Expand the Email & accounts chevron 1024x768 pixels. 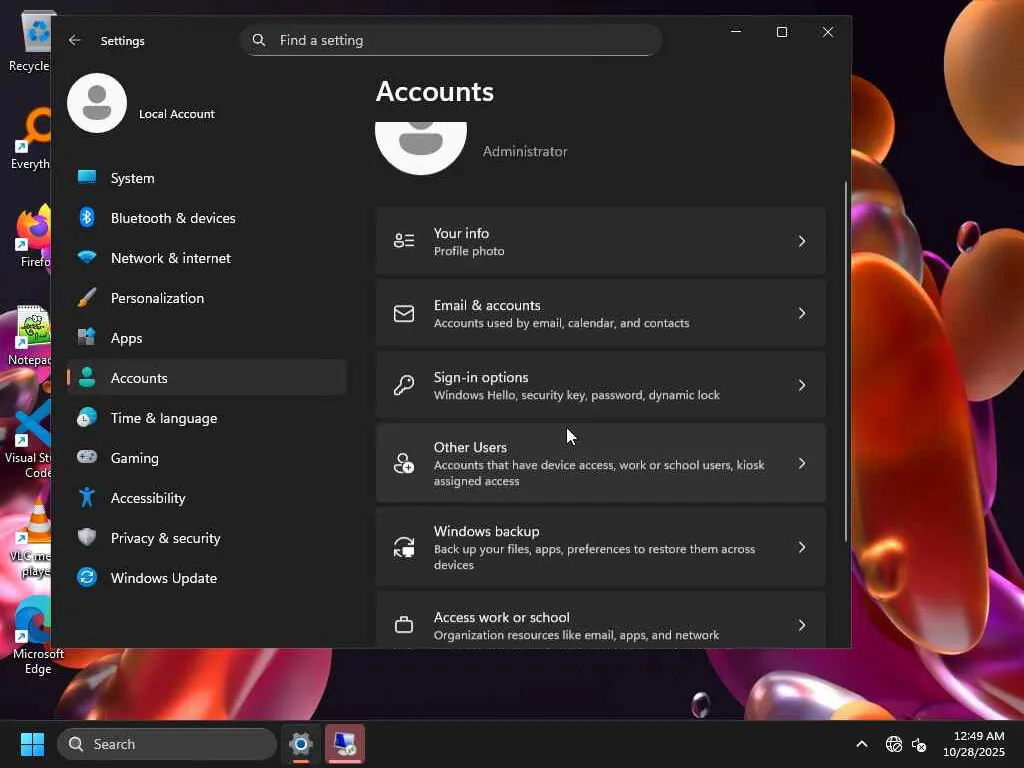click(x=802, y=313)
